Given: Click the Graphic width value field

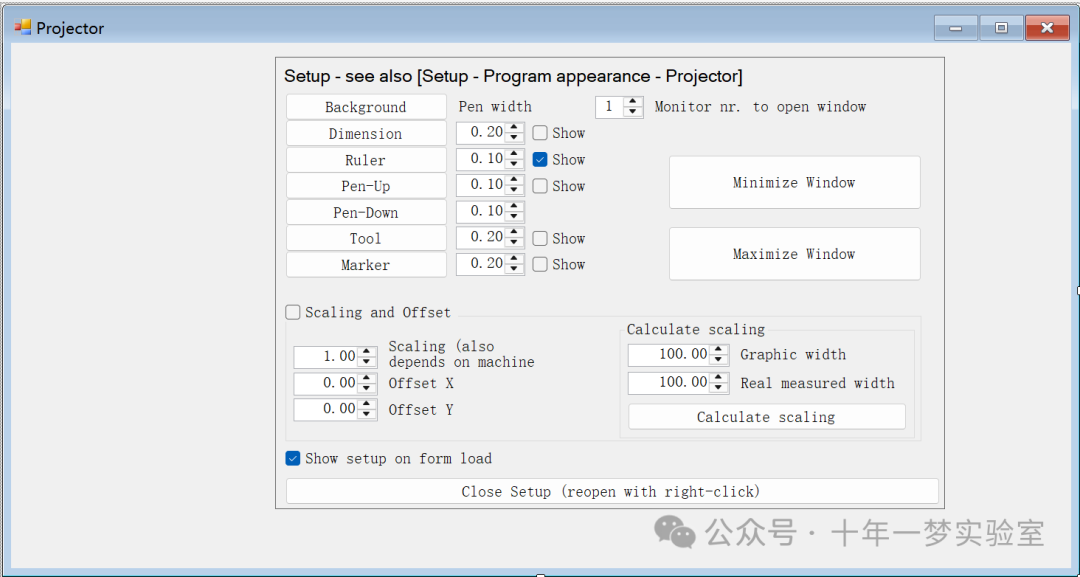Looking at the screenshot, I should (669, 355).
